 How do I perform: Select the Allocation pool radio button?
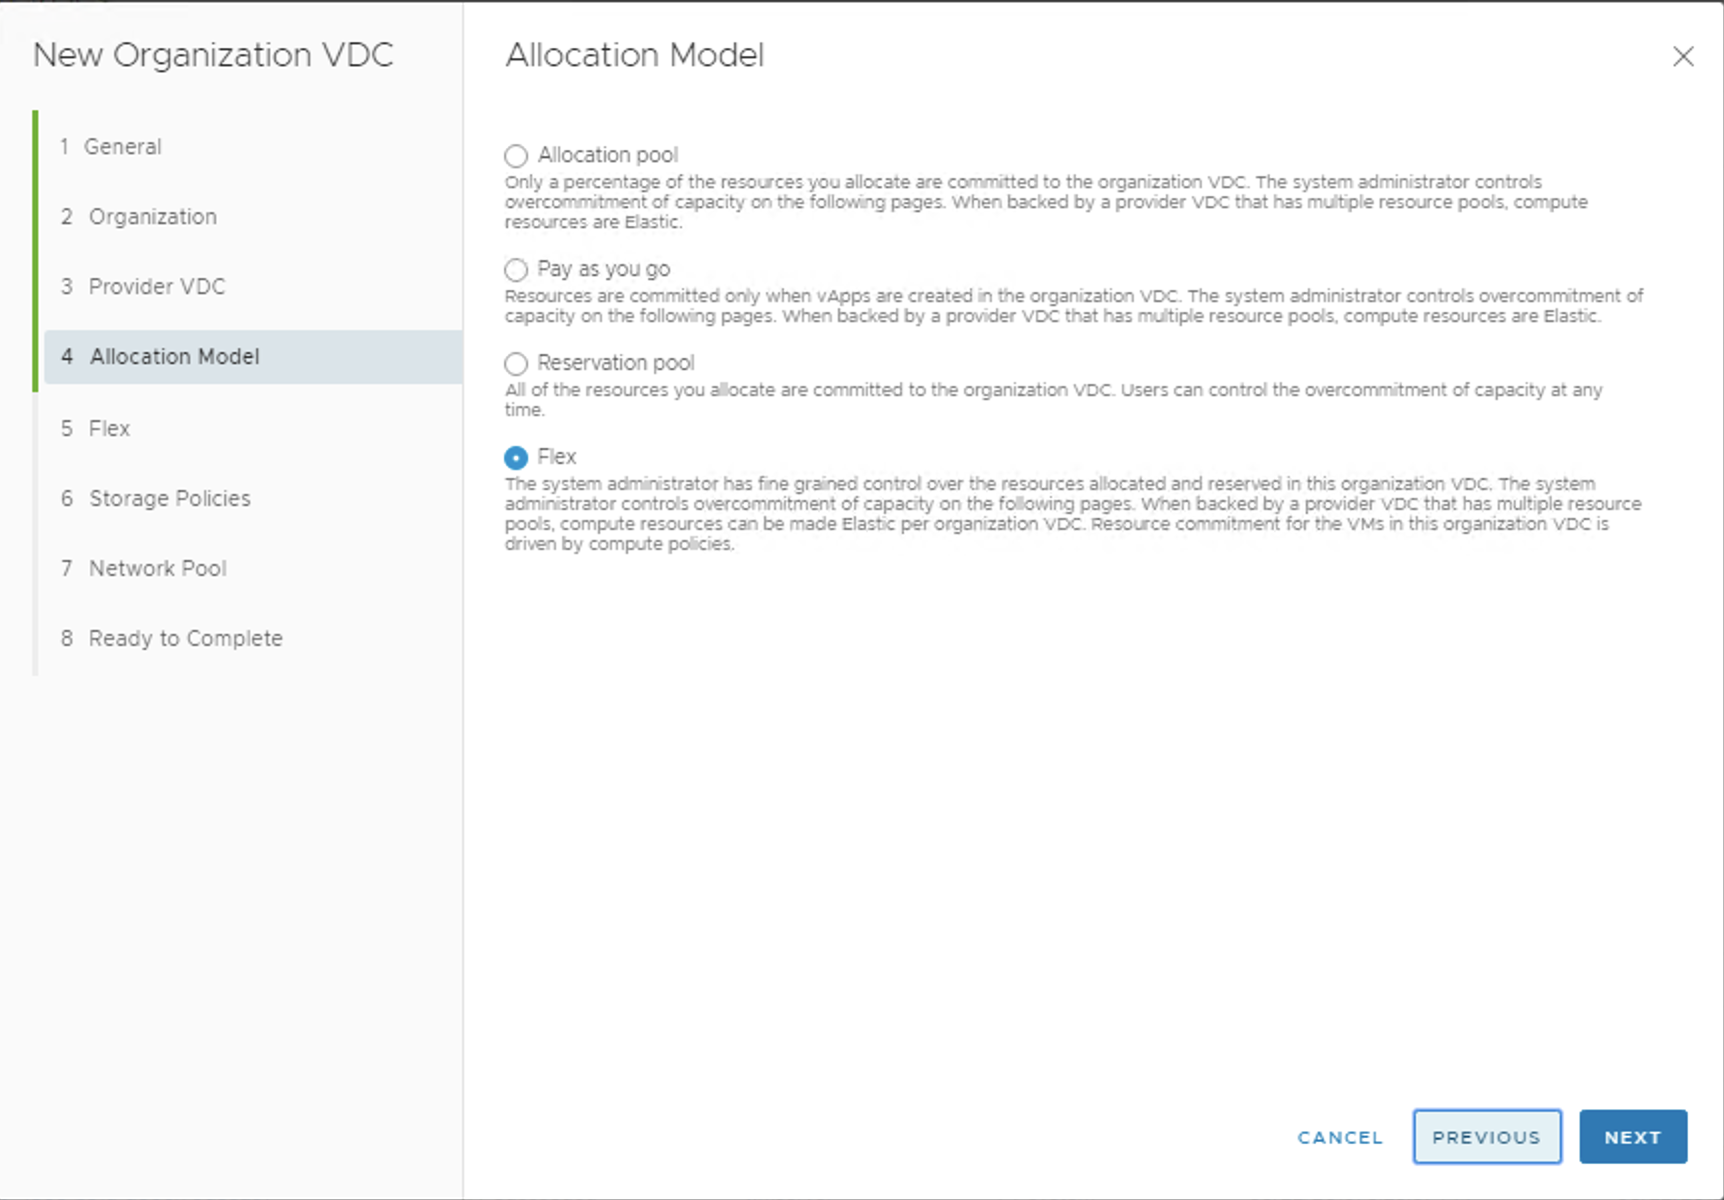point(516,156)
